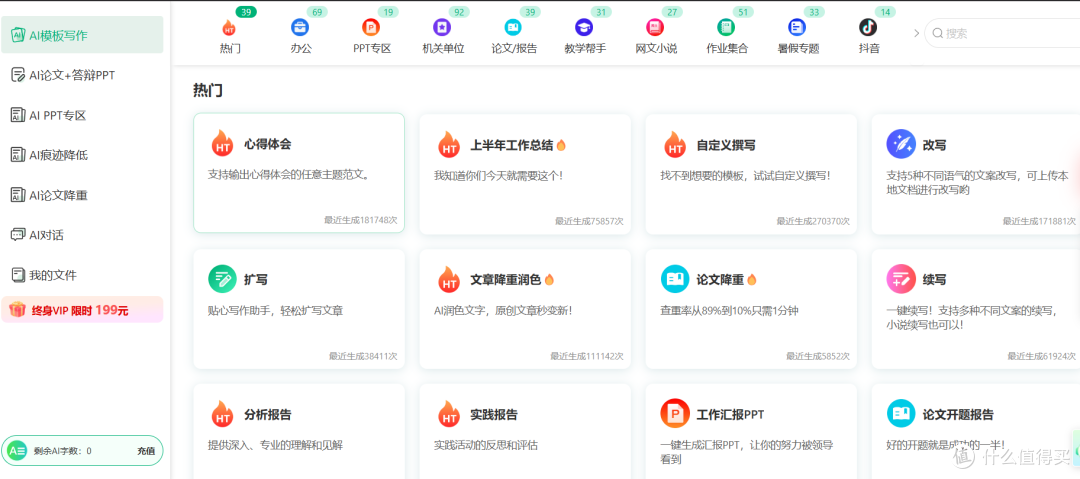Click the AI痕迹降低 sidebar icon
Image resolution: width=1080 pixels, height=479 pixels.
[x=18, y=155]
